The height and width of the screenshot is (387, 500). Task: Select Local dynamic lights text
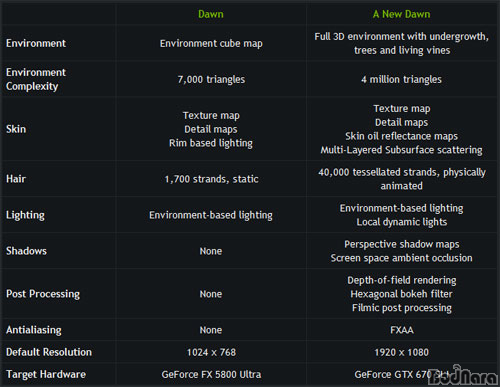click(402, 222)
